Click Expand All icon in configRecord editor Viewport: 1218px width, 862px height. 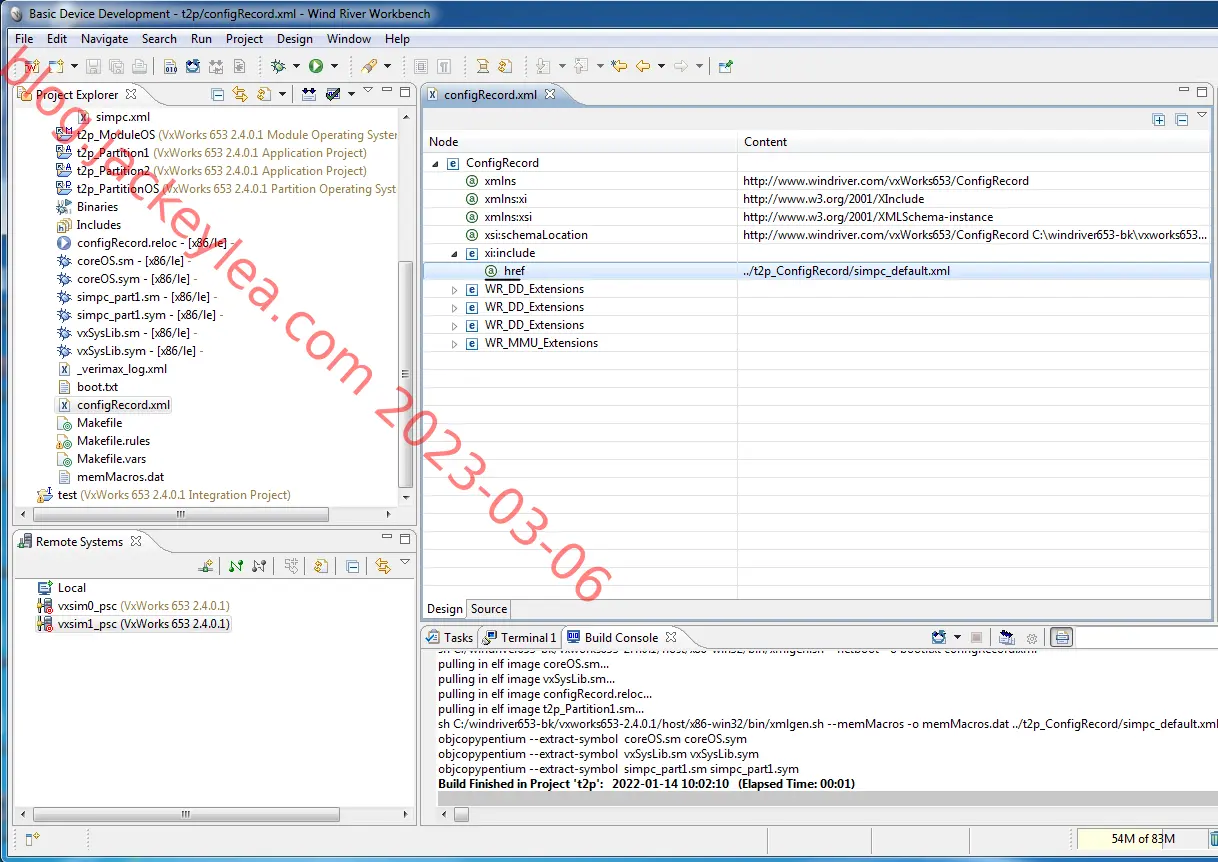click(1159, 119)
